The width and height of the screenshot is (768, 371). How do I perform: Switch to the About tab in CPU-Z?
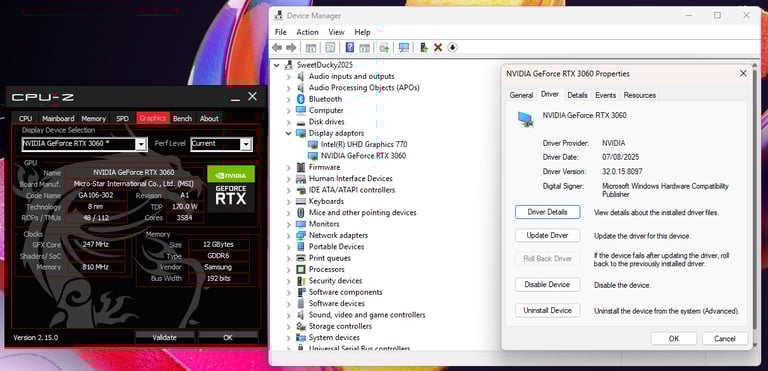point(209,119)
